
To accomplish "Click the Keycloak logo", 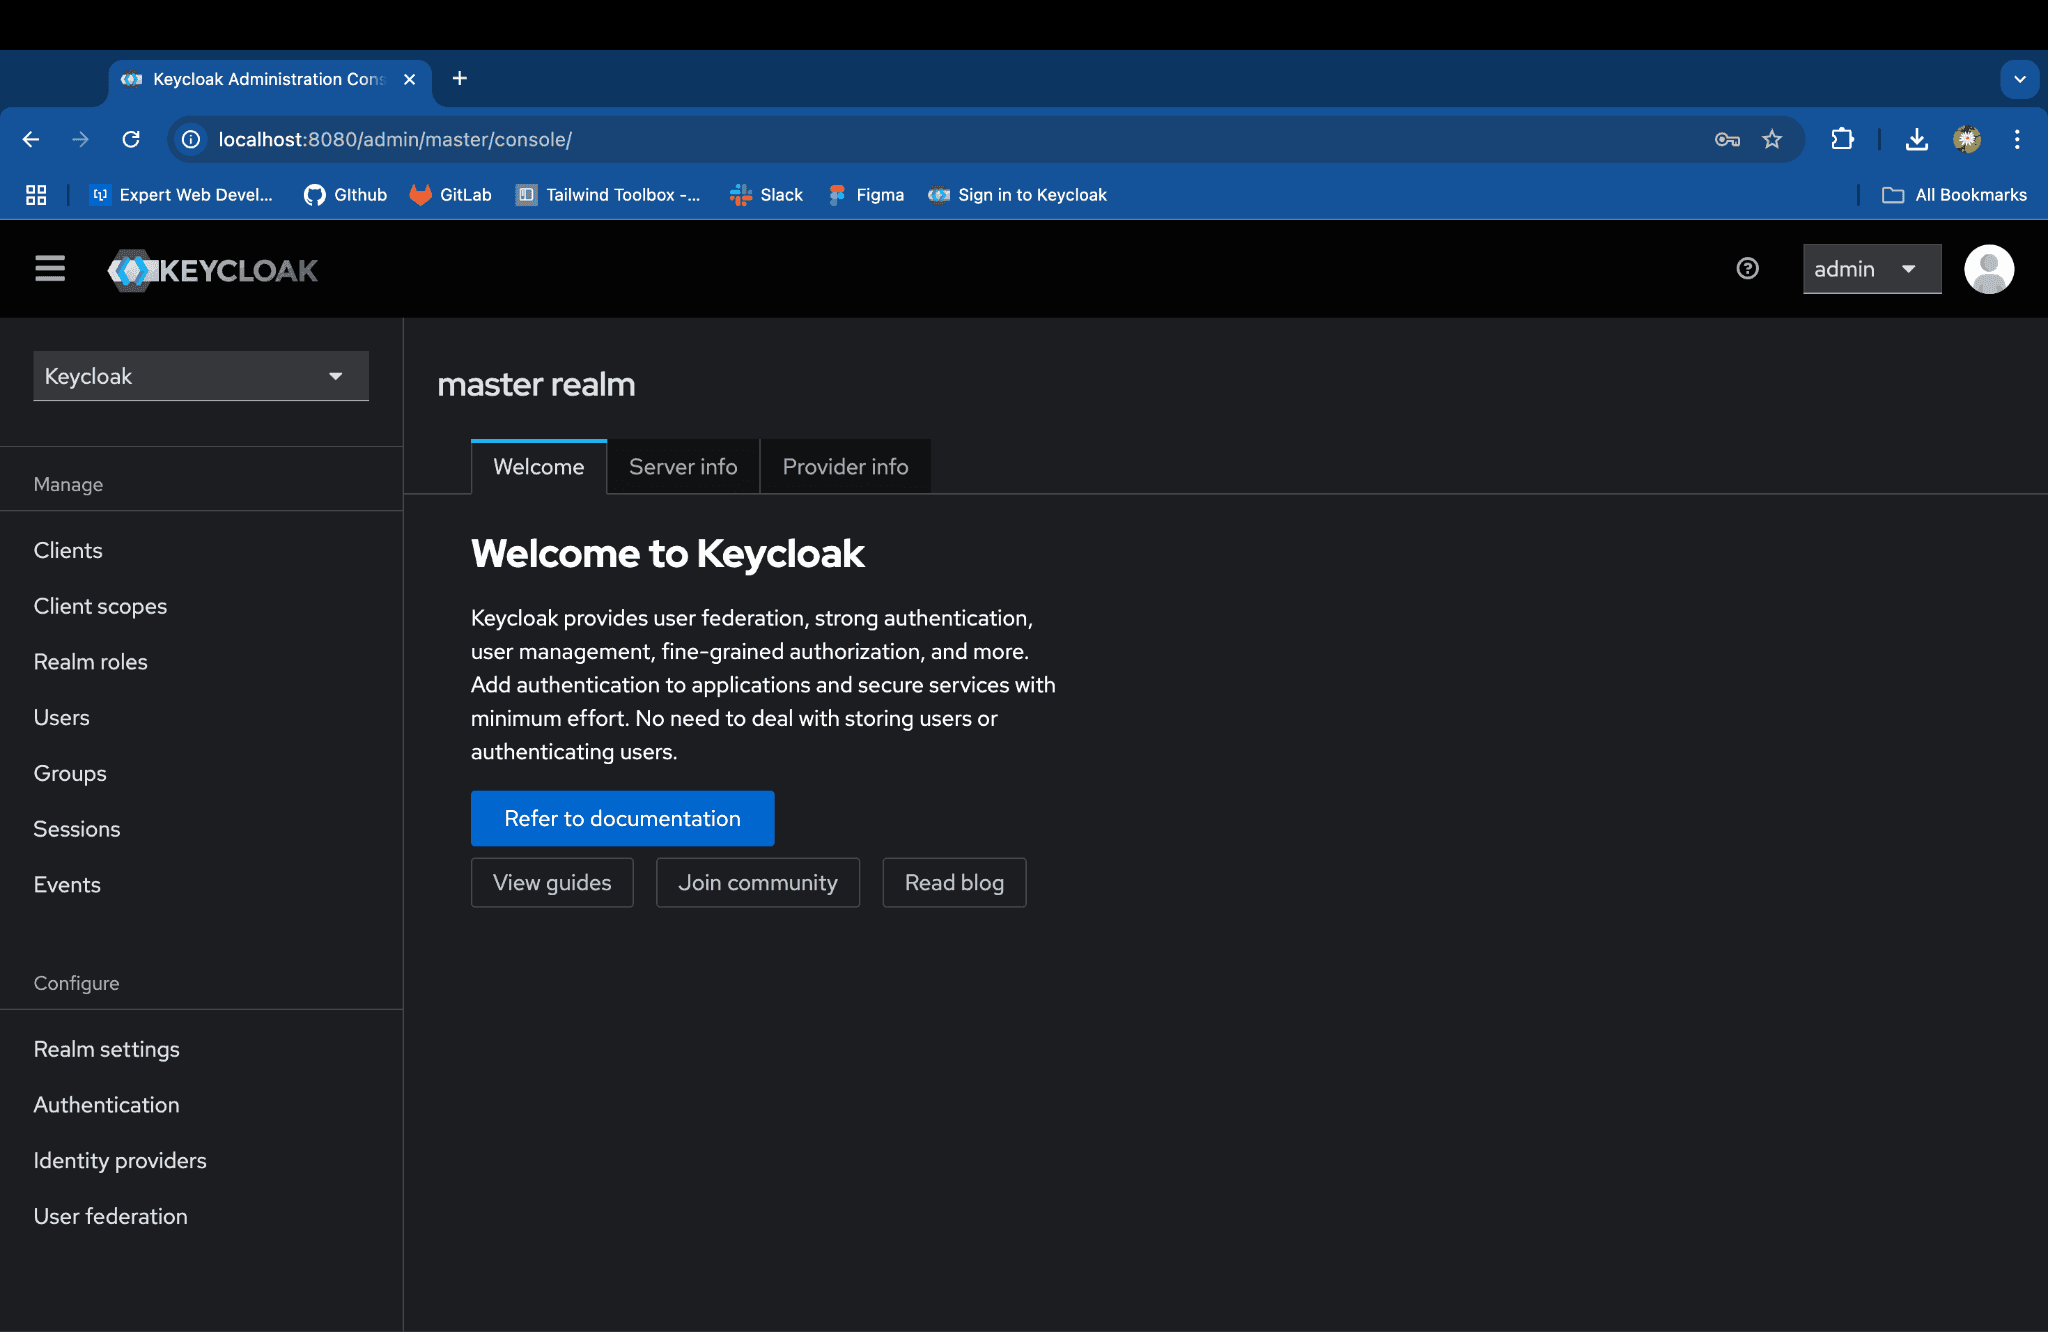I will [x=213, y=270].
